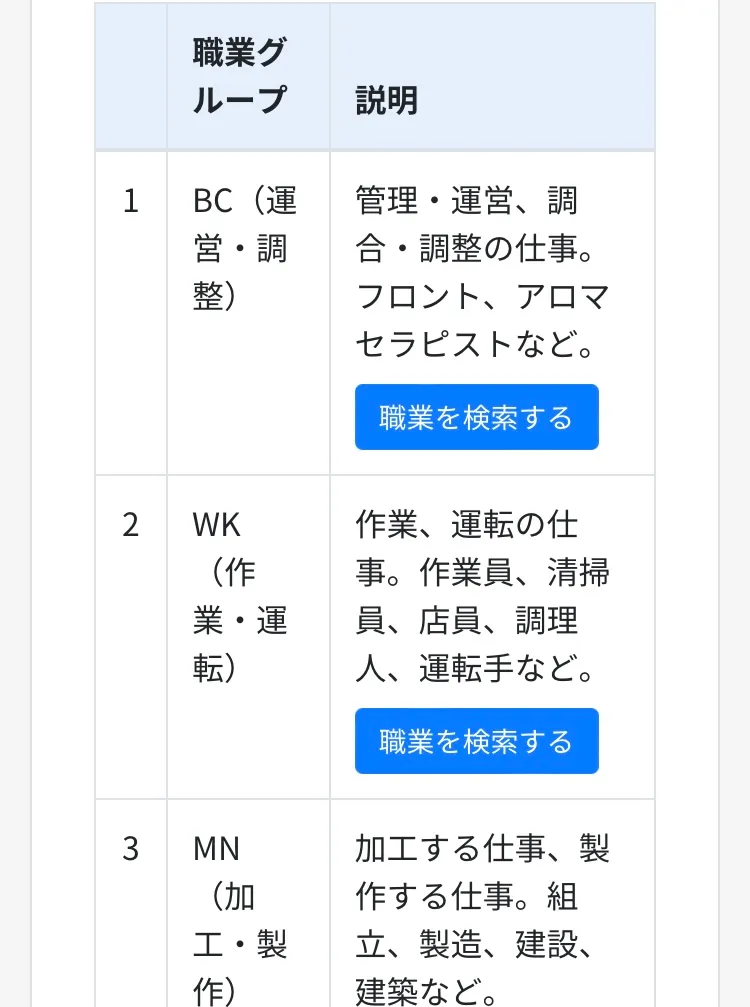Select row number 1 cell
Screen dimensions: 750x1007
(131, 313)
